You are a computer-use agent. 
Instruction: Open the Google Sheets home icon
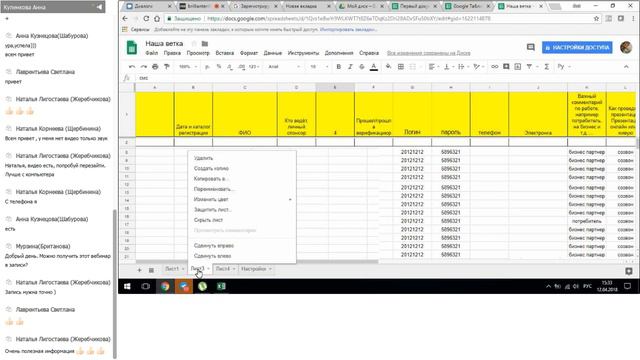click(131, 48)
